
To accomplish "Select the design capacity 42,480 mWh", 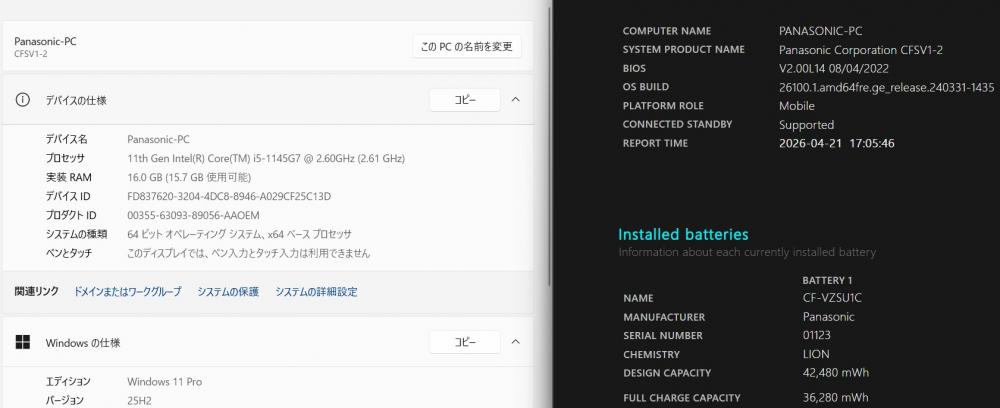I will click(835, 372).
